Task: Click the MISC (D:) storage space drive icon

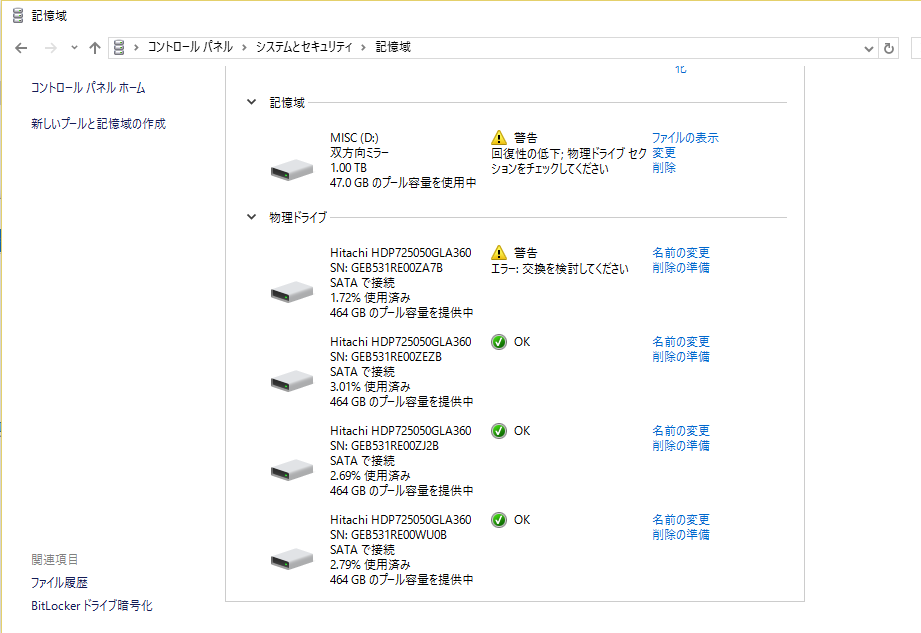Action: click(292, 170)
